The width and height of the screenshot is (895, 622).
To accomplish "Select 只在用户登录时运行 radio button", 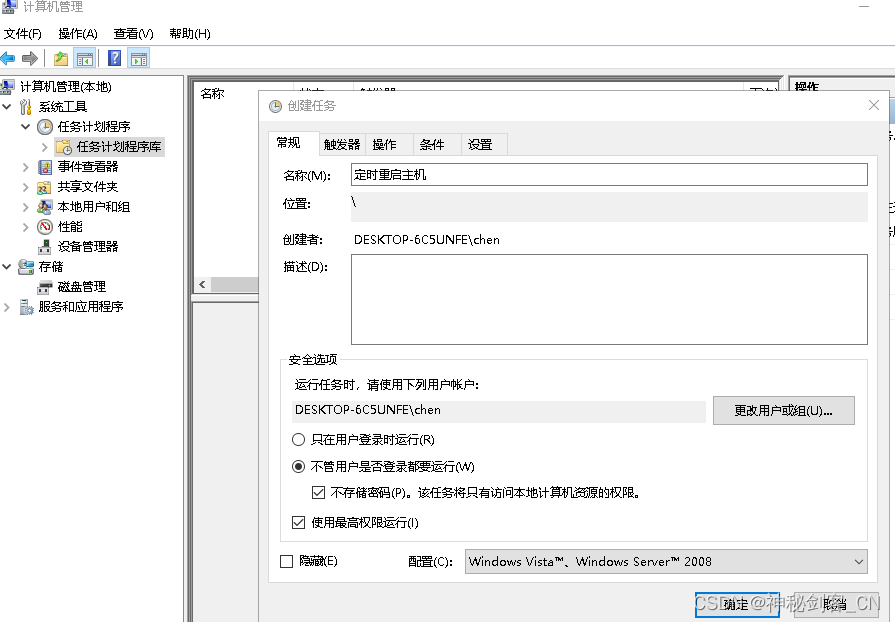I will pos(299,439).
